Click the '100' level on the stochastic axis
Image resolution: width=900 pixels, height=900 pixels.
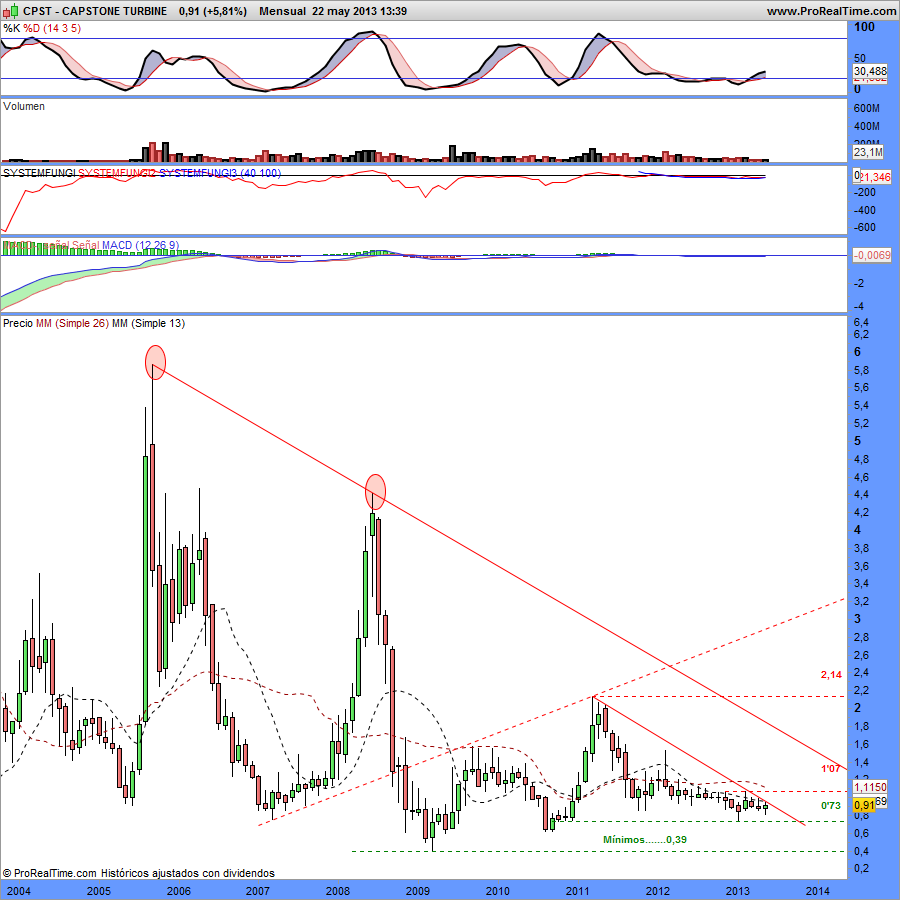864,27
